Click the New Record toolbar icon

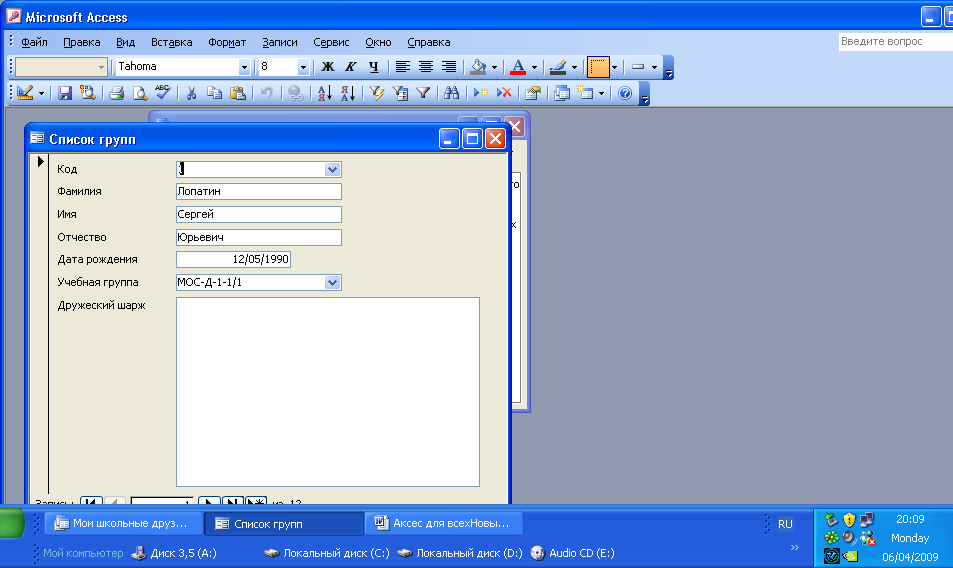481,93
